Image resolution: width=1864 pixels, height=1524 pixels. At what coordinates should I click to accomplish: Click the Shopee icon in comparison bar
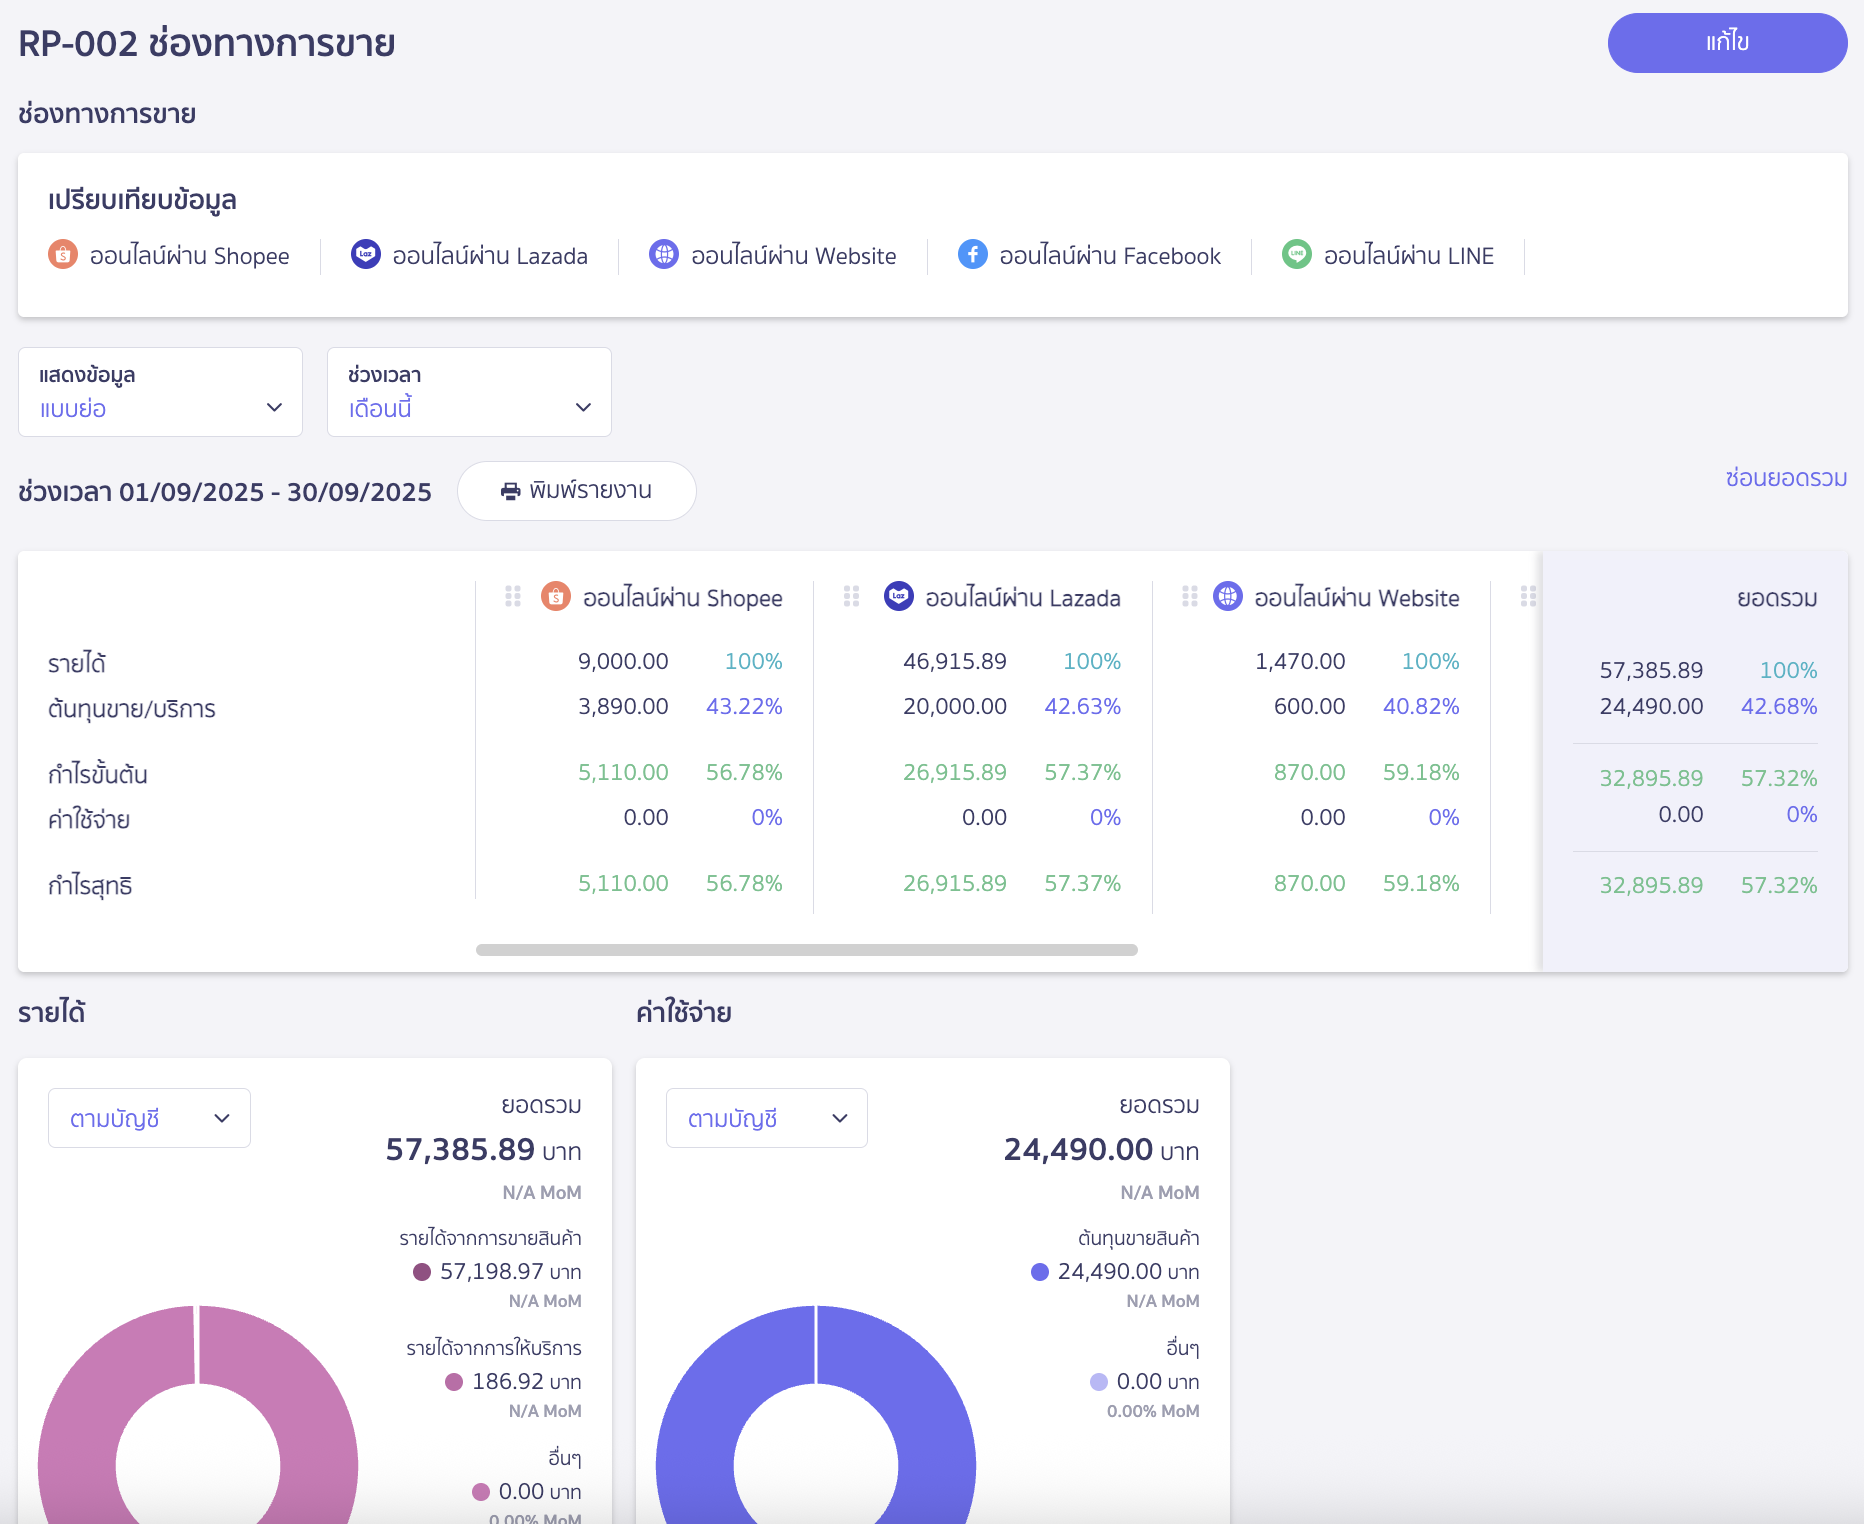pyautogui.click(x=63, y=255)
